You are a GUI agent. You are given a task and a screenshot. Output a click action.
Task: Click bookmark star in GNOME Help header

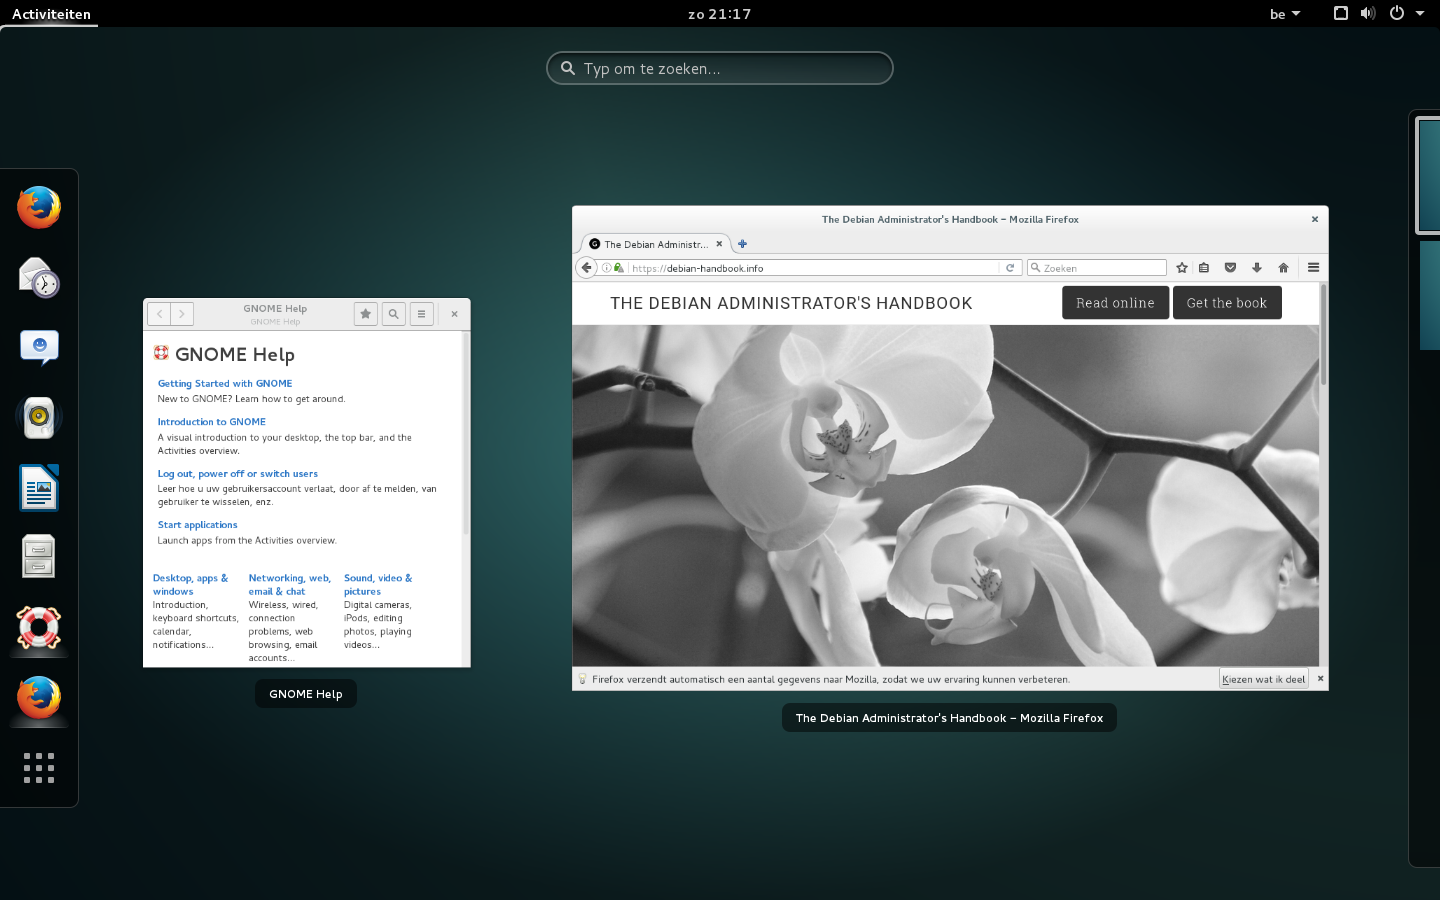point(366,314)
